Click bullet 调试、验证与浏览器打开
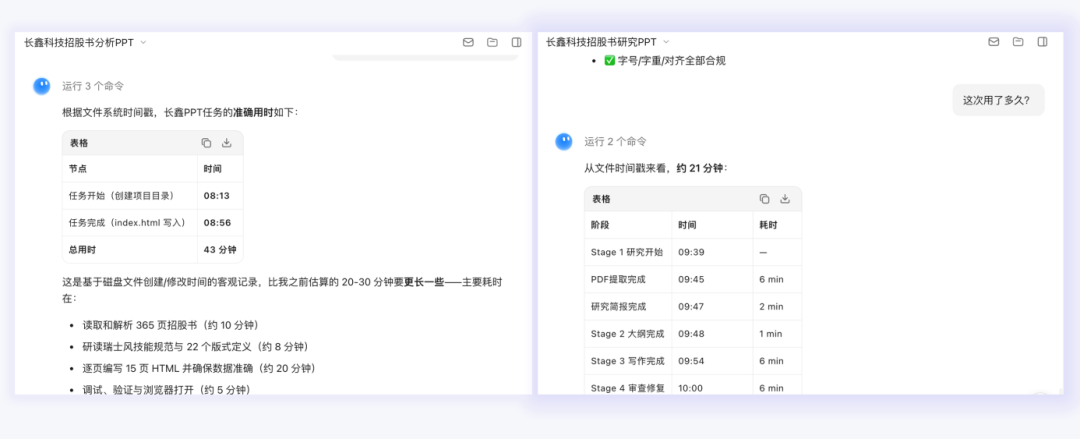This screenshot has height=439, width=1080. [x=166, y=389]
